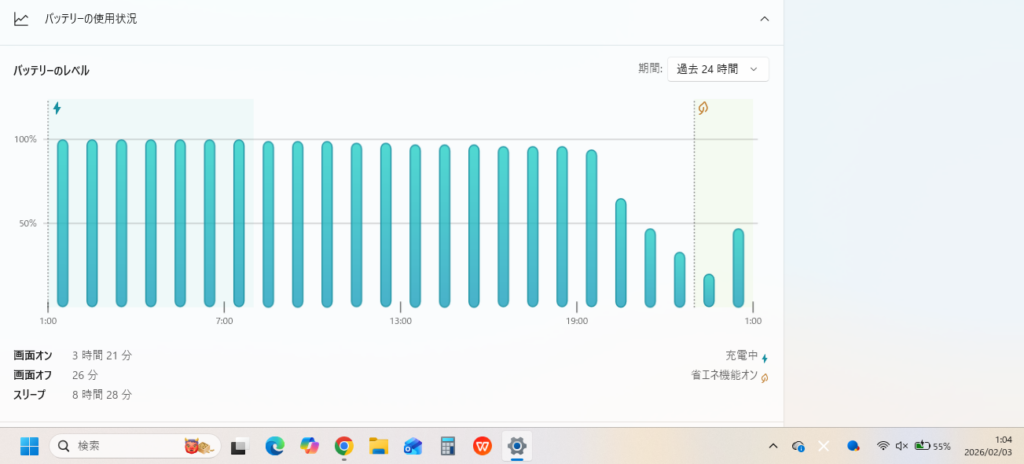Open Calculator app from taskbar
1024x464 pixels.
click(448, 446)
